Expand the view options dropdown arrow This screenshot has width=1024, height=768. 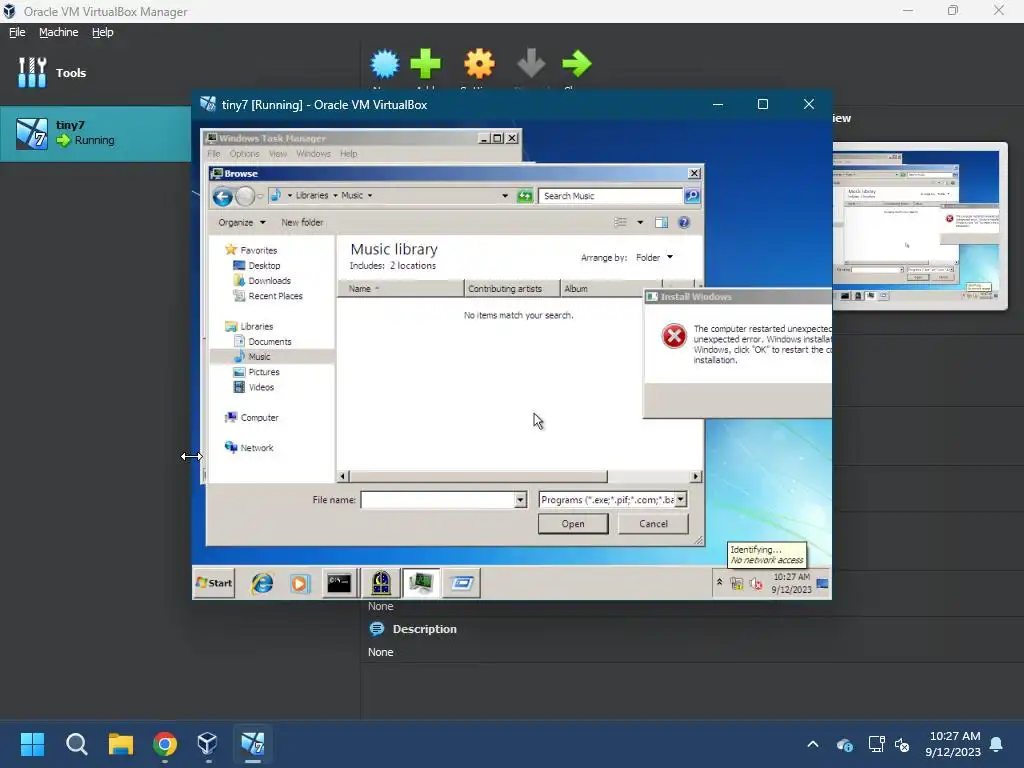pyautogui.click(x=640, y=223)
